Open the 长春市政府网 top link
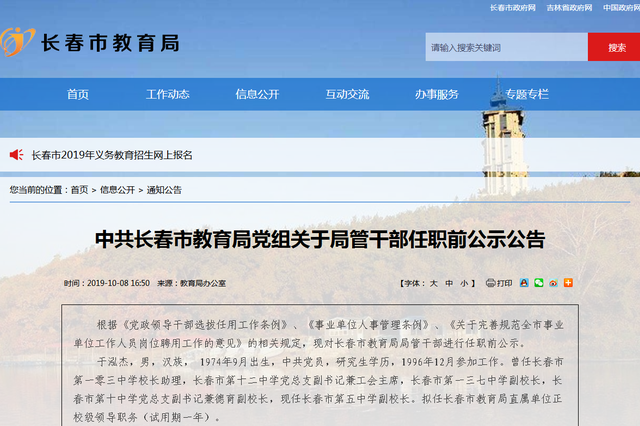Viewport: 640px width, 426px height. coord(513,8)
